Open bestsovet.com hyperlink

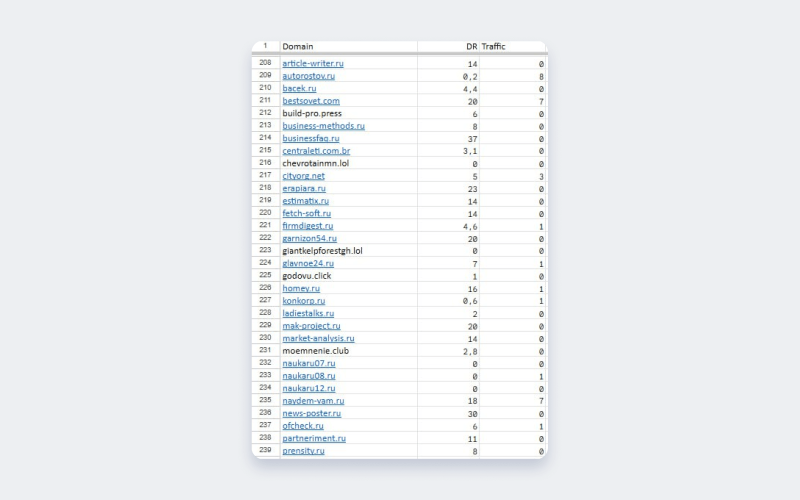click(311, 101)
